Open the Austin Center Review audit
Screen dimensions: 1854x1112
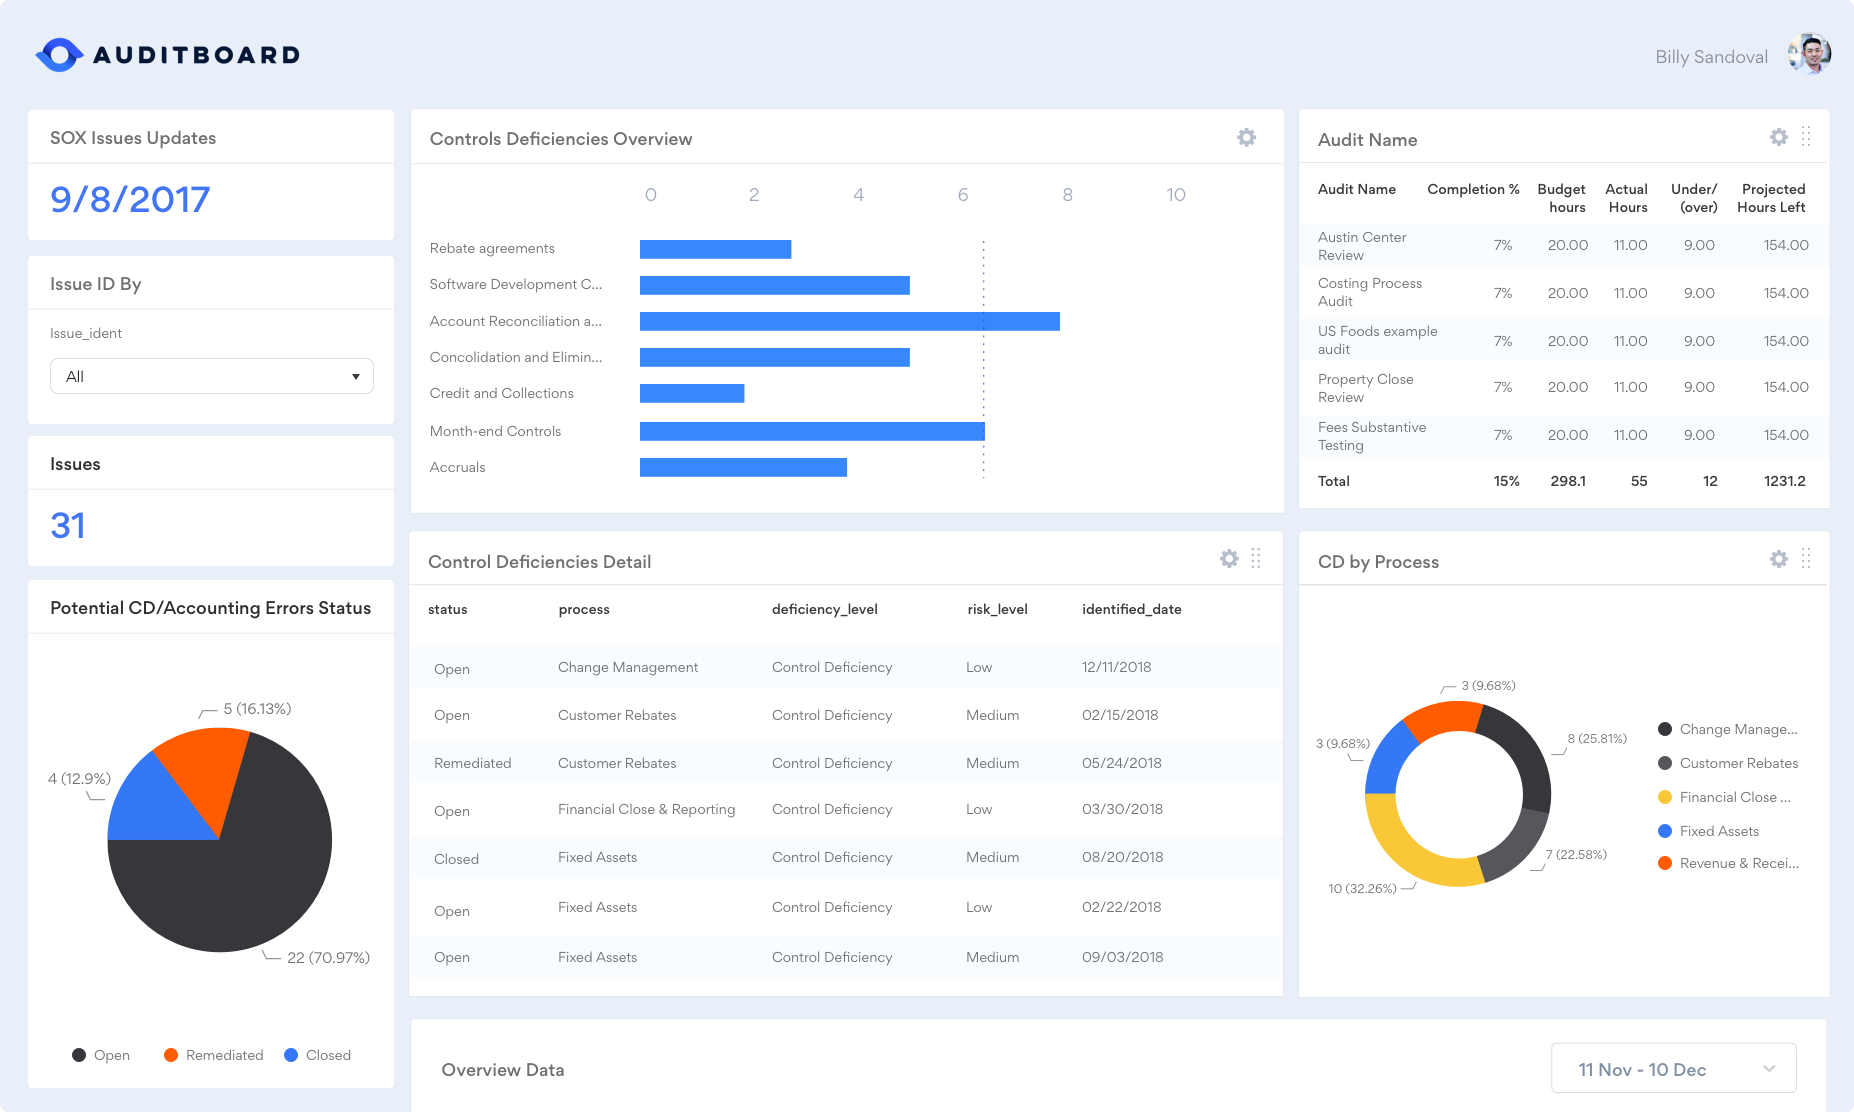tap(1362, 246)
